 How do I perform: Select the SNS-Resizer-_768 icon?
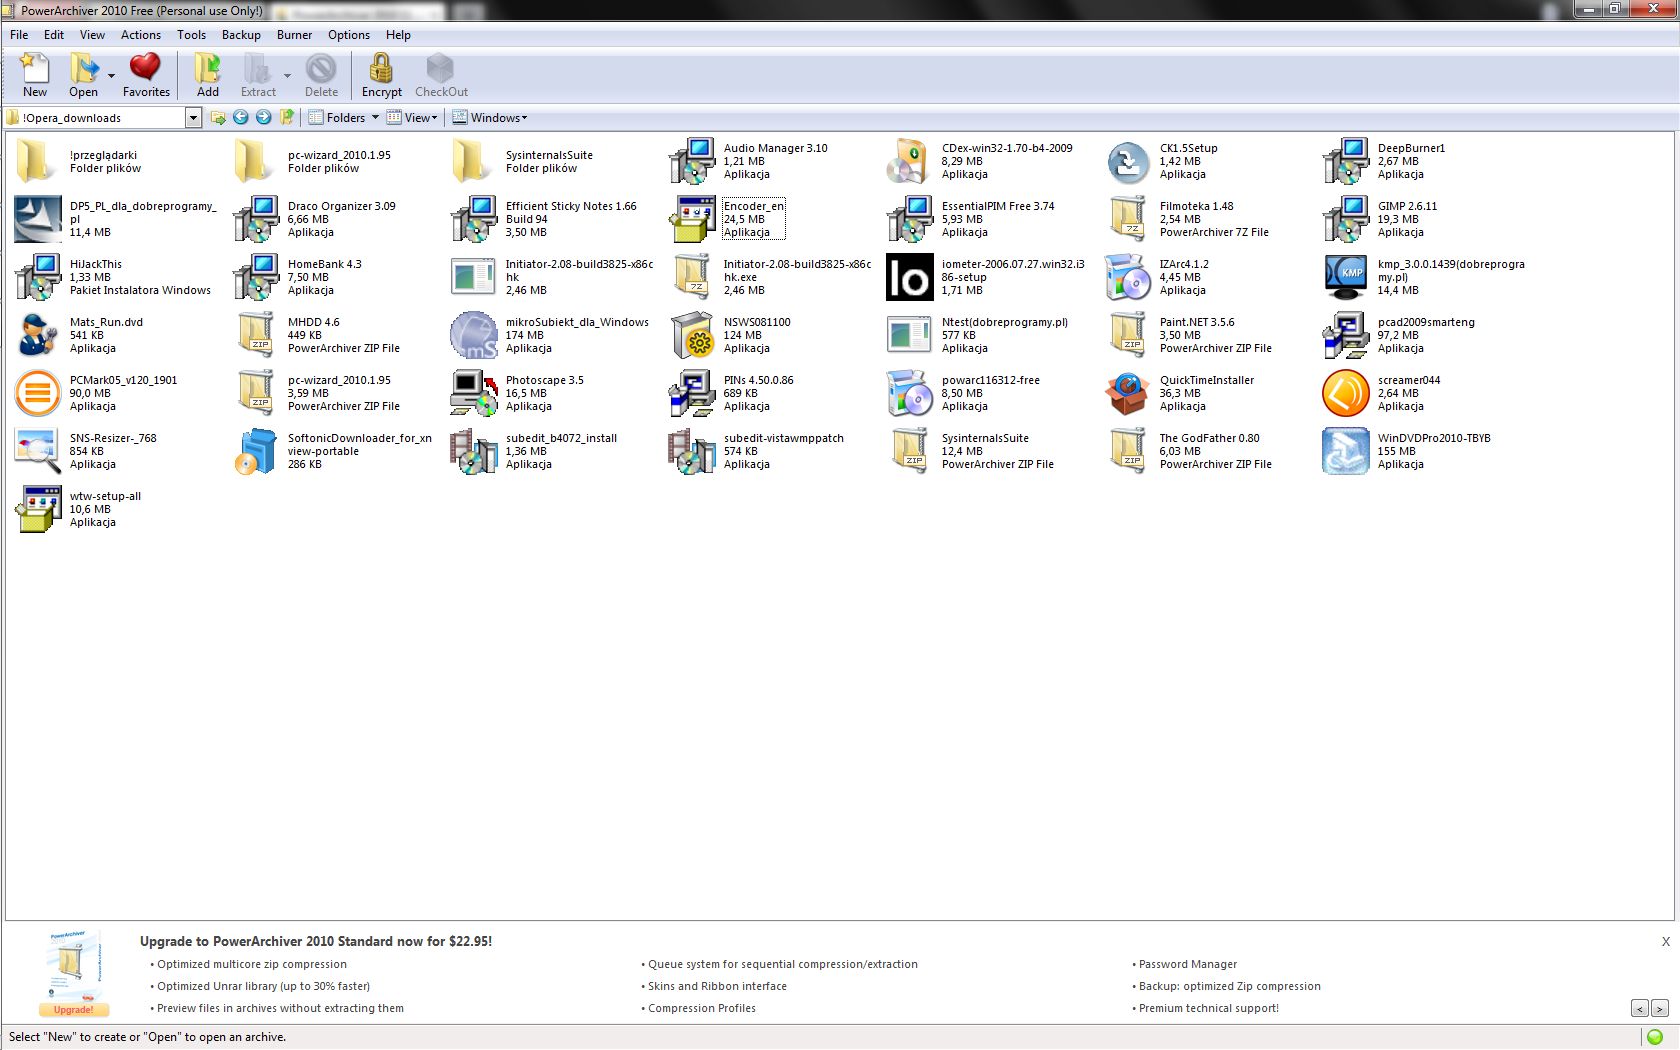point(37,451)
